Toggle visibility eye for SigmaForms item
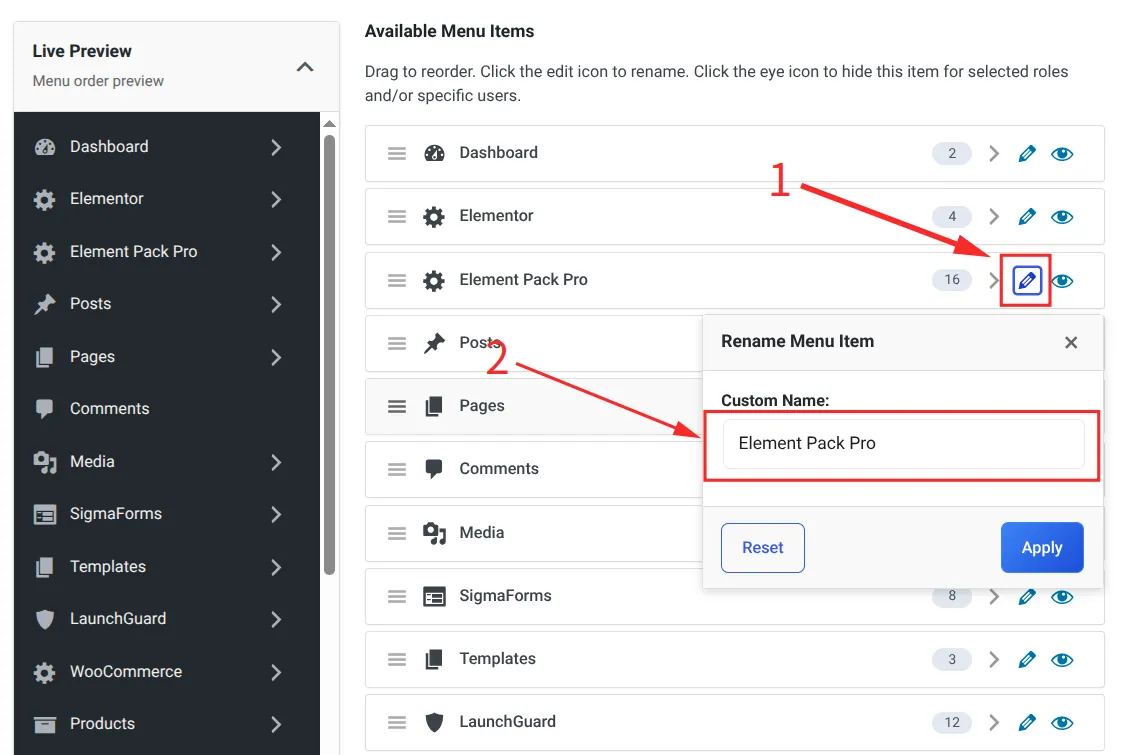Image resolution: width=1135 pixels, height=755 pixels. tap(1062, 596)
